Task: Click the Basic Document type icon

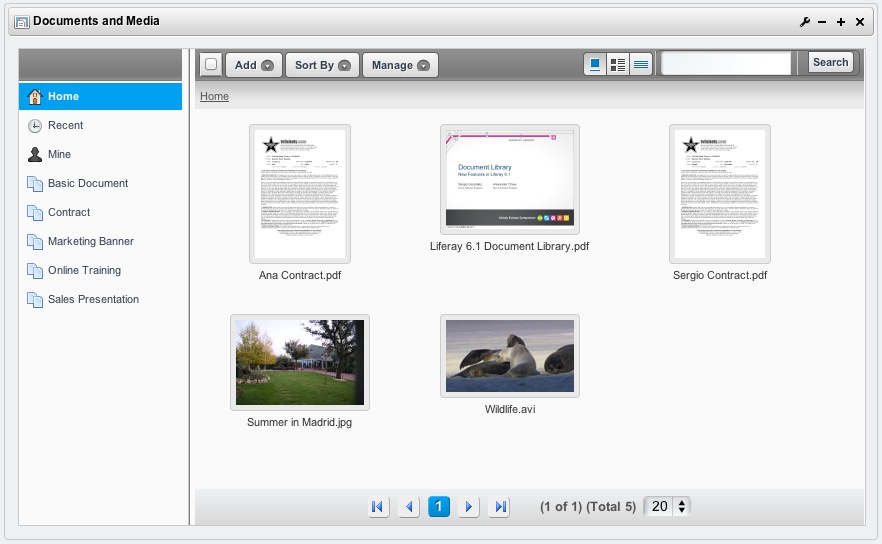Action: pos(35,183)
